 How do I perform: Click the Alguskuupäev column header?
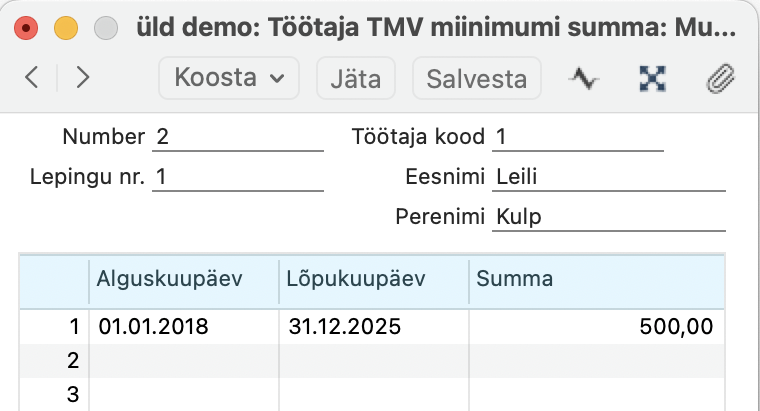(x=184, y=279)
